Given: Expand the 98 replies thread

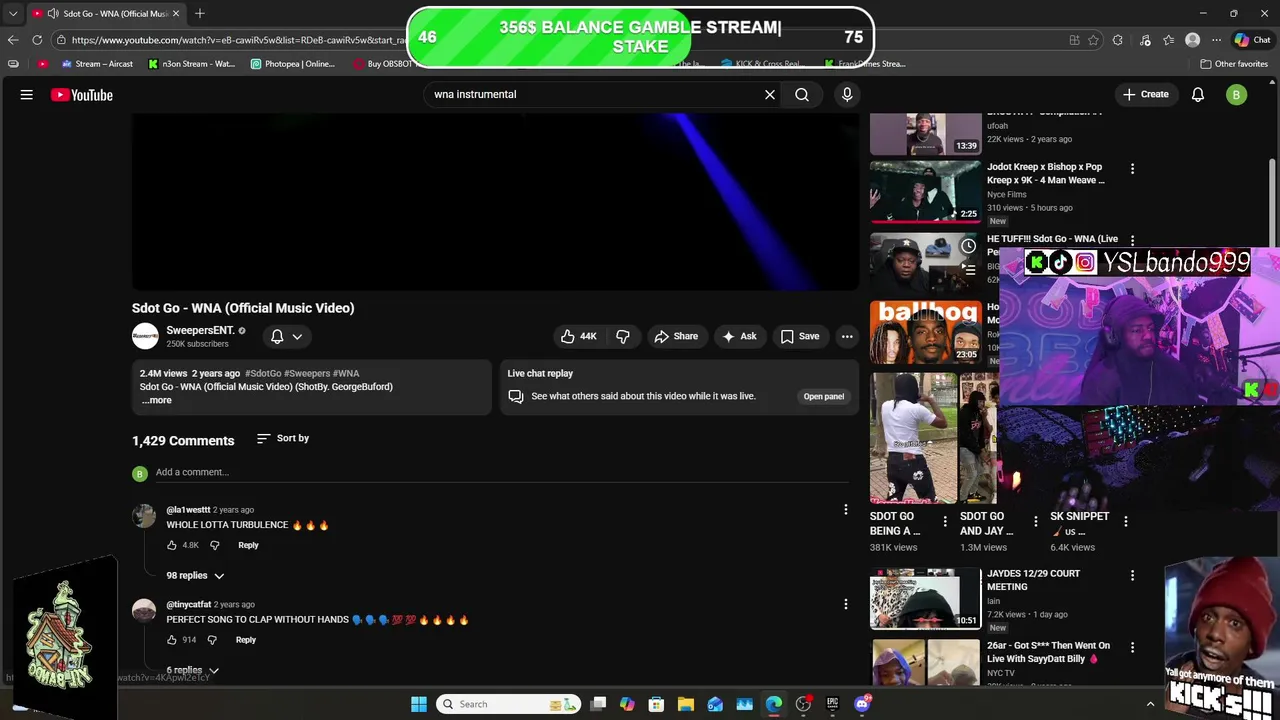Looking at the screenshot, I should click(195, 575).
